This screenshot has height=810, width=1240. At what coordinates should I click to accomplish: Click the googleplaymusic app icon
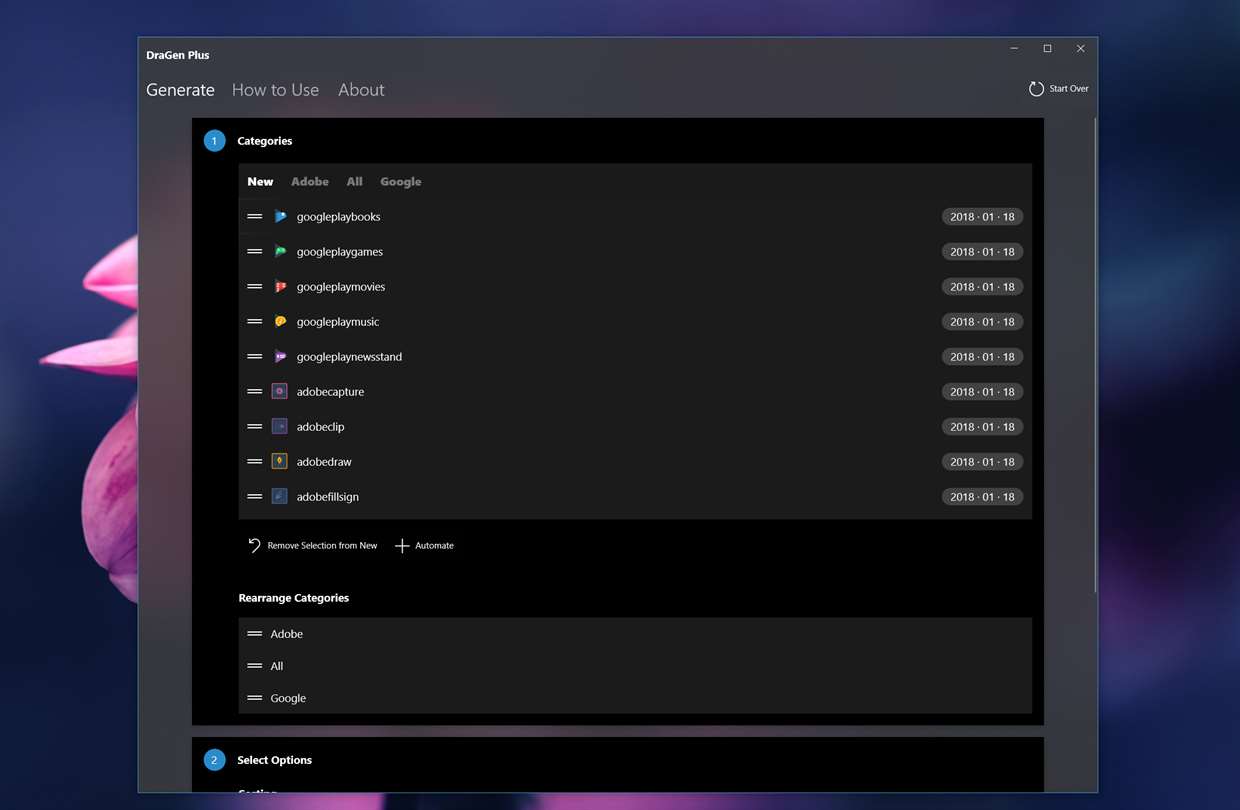pos(280,322)
